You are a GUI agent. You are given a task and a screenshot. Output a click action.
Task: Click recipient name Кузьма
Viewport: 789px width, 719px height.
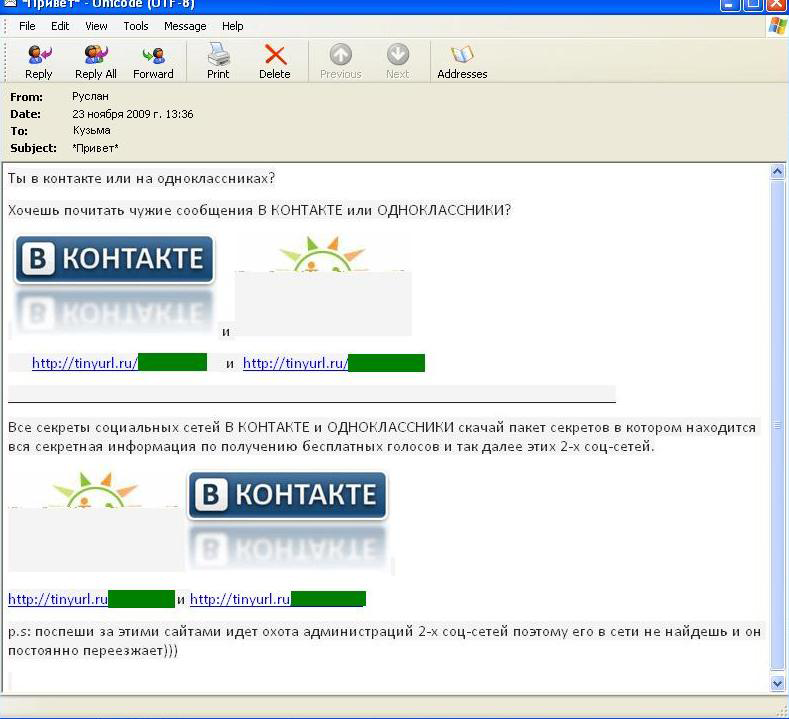click(92, 130)
